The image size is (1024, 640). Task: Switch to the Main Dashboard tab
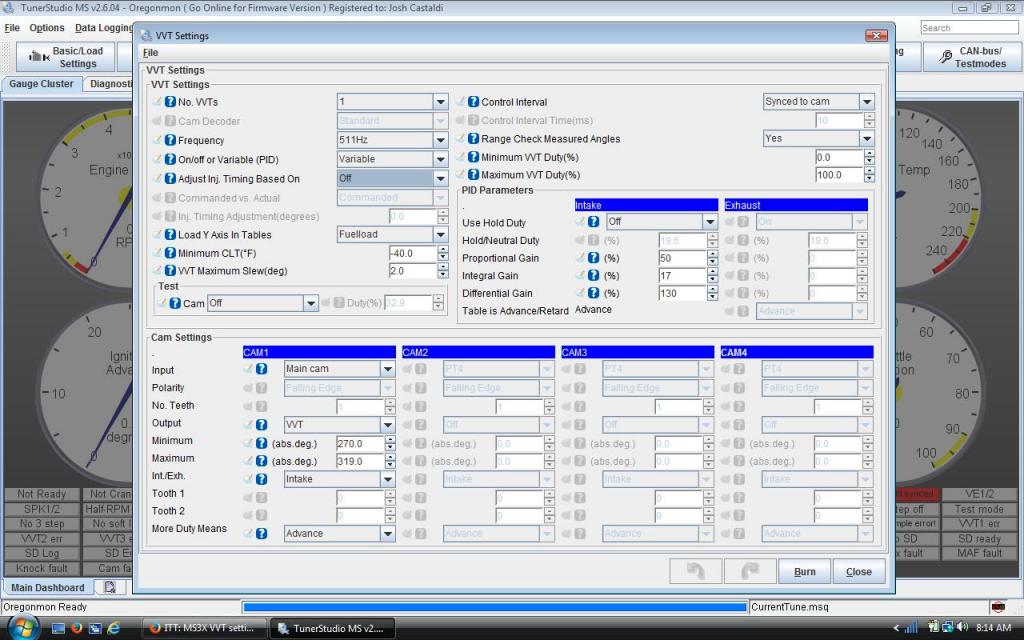click(x=48, y=587)
